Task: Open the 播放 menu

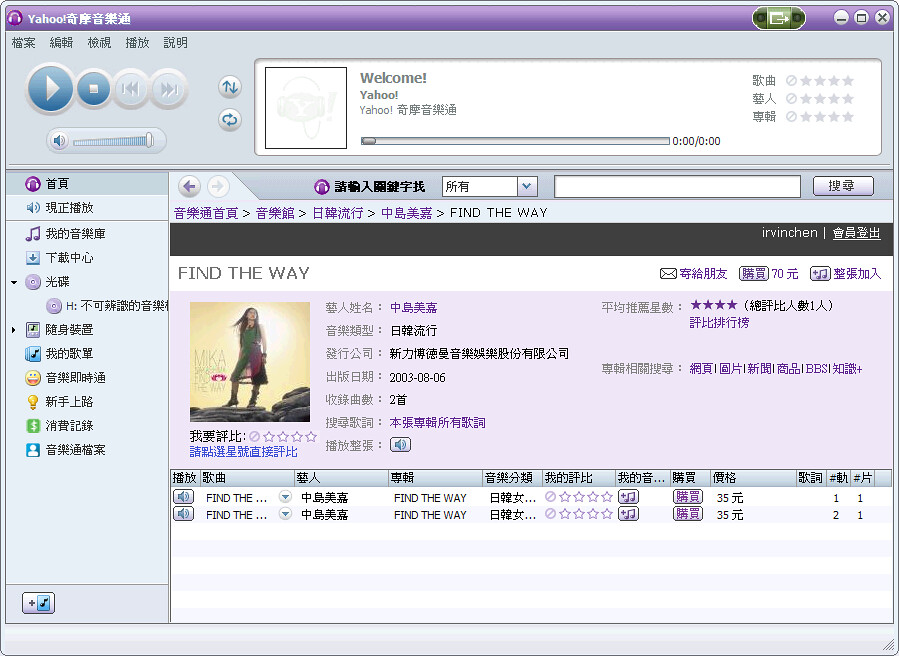Action: pos(137,43)
